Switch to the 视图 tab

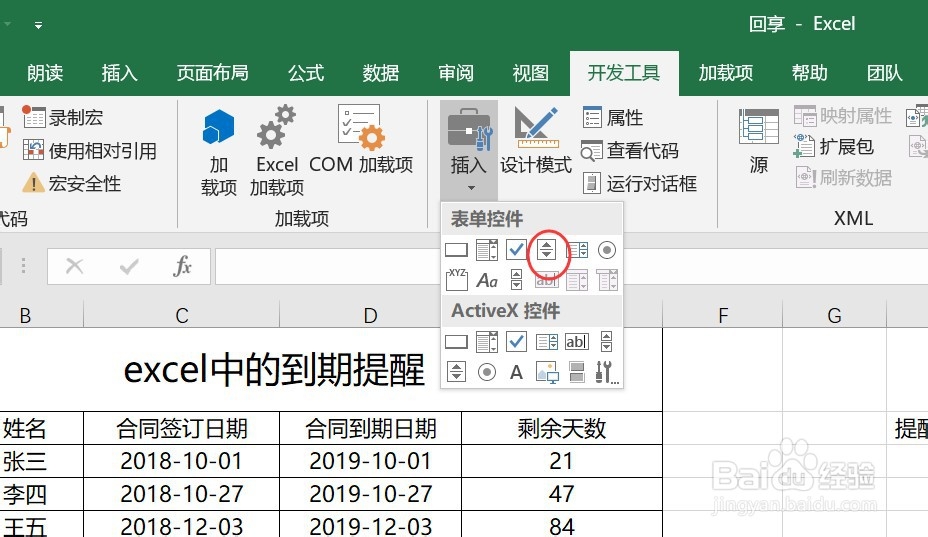click(x=530, y=73)
